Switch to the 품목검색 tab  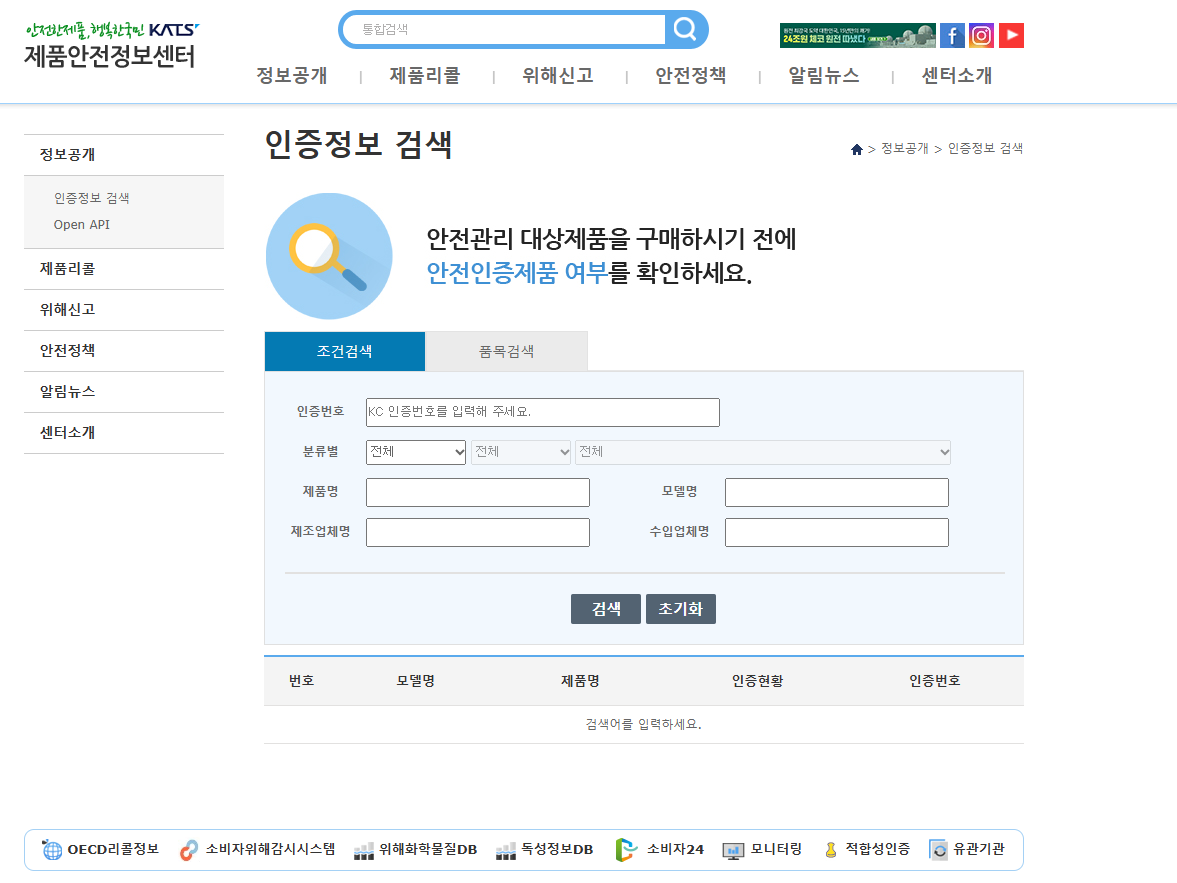[x=506, y=351]
